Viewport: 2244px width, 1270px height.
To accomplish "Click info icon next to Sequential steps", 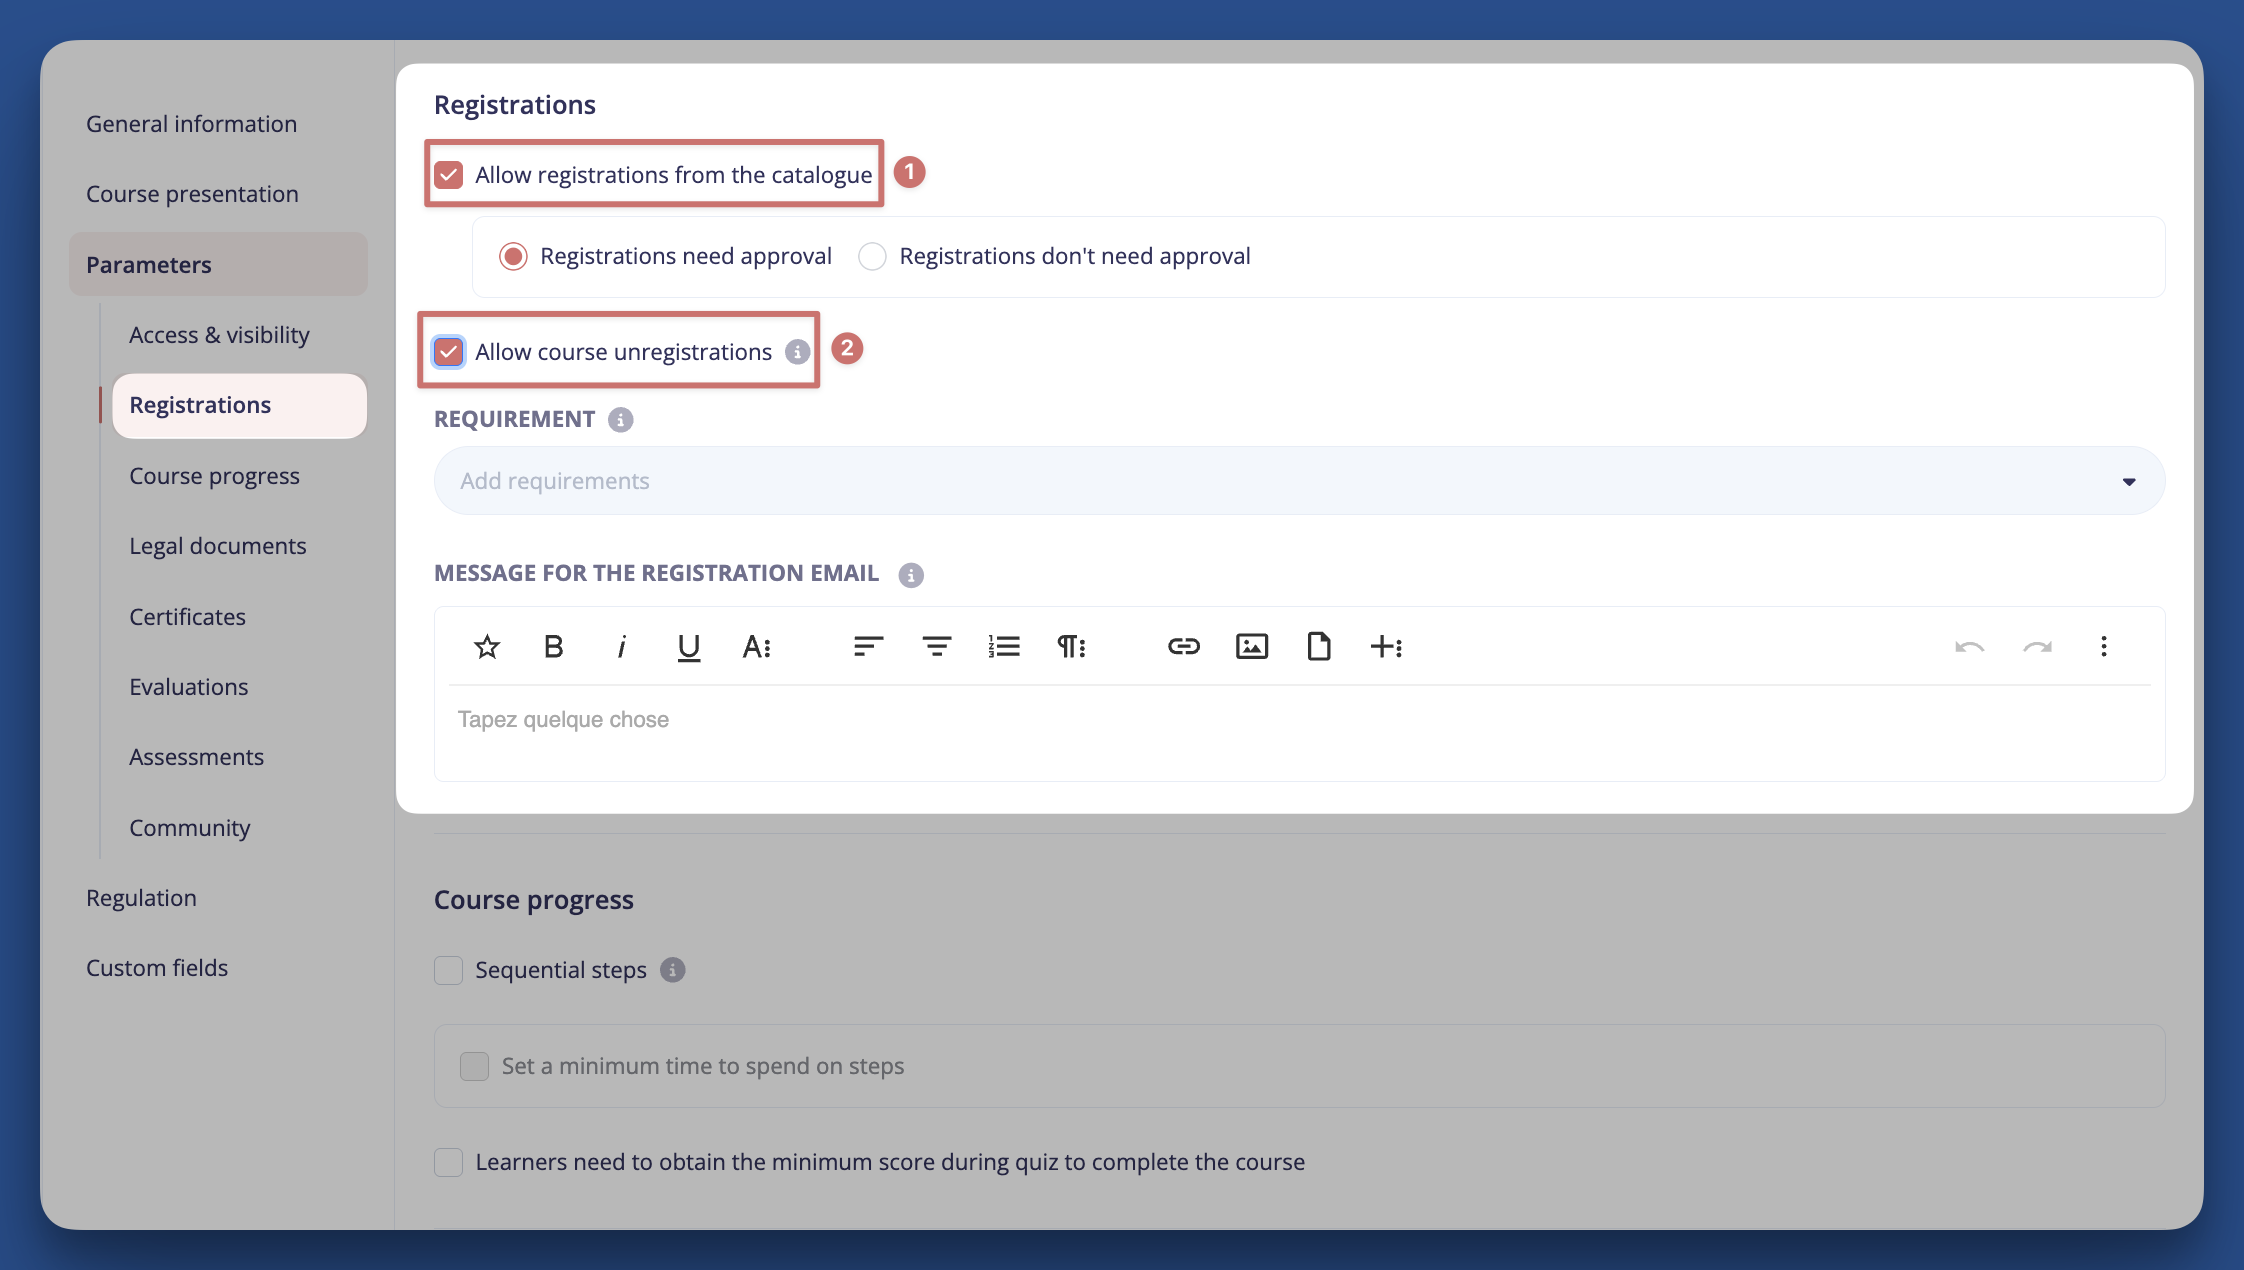I will tap(673, 970).
